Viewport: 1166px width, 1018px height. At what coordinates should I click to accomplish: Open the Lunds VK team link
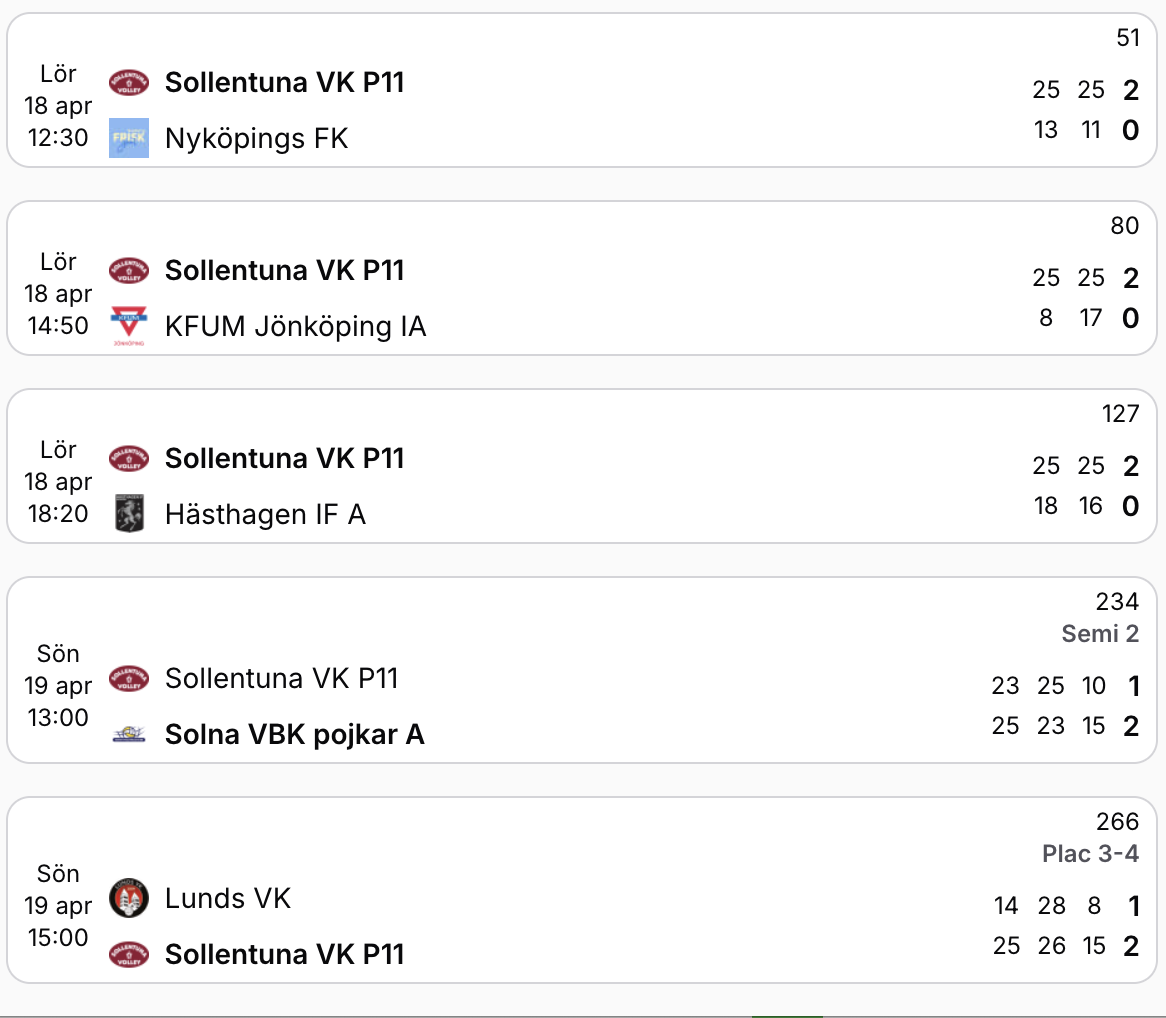coord(228,898)
